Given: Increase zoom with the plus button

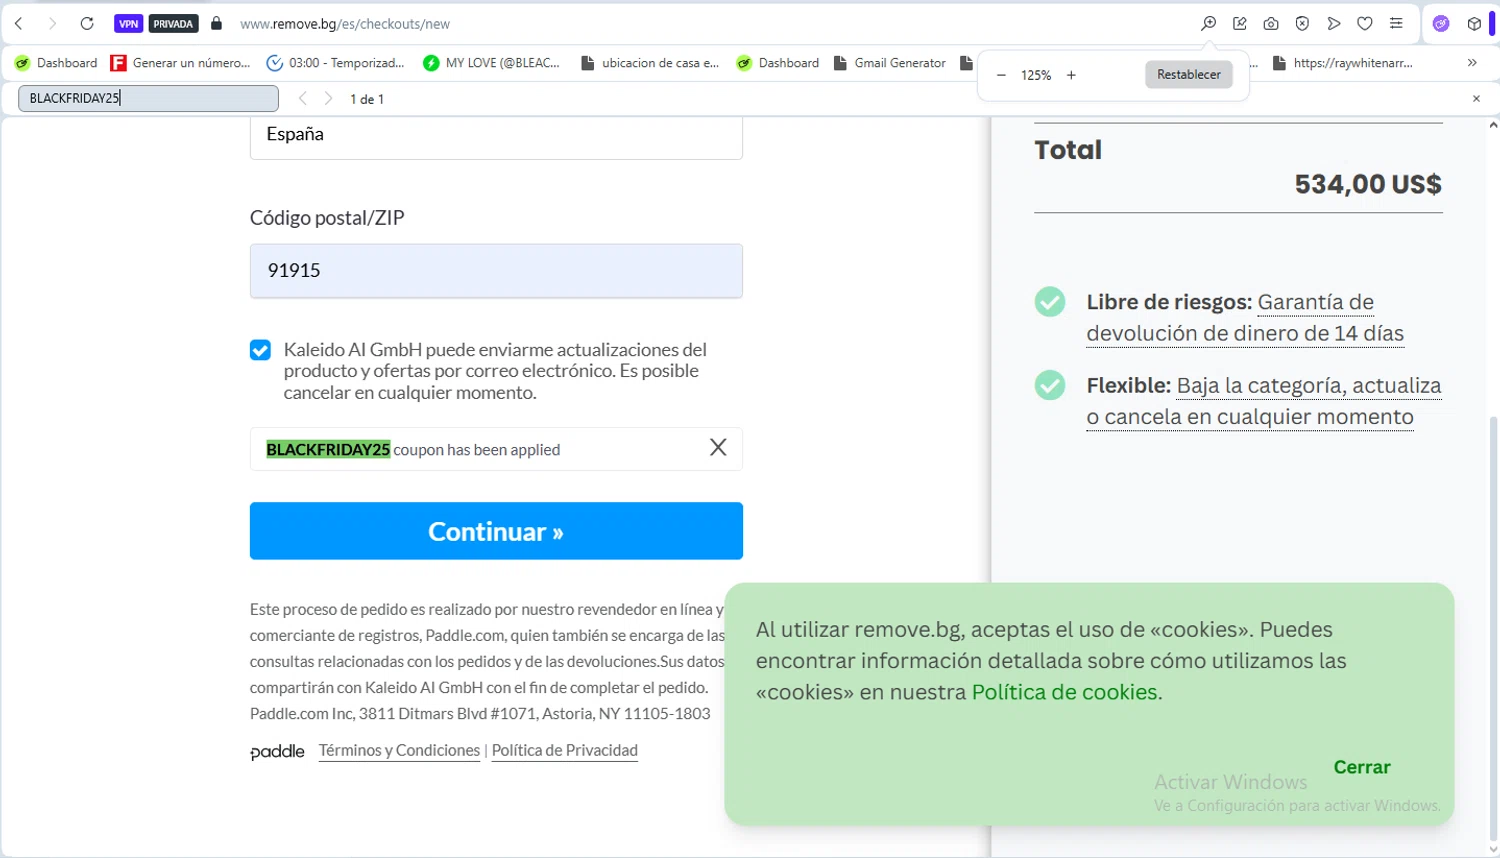Looking at the screenshot, I should pyautogui.click(x=1071, y=75).
